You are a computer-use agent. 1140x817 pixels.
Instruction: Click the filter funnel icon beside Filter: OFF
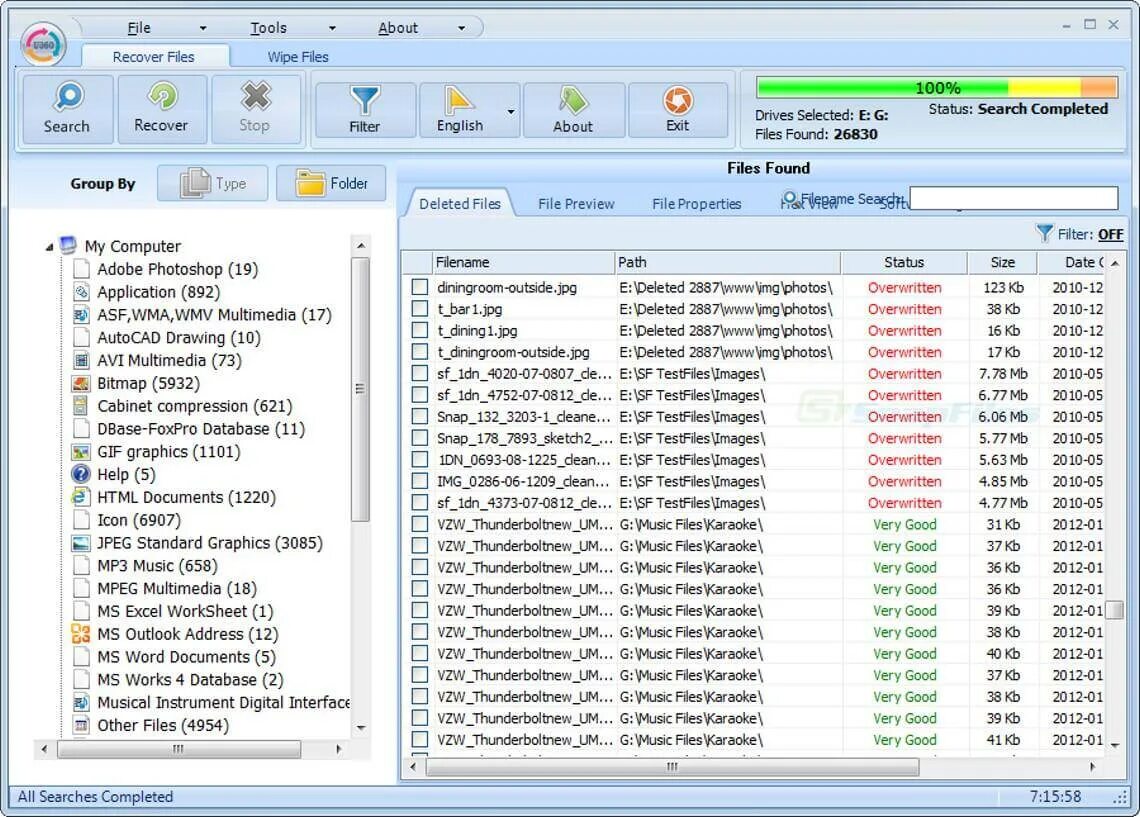(1044, 233)
